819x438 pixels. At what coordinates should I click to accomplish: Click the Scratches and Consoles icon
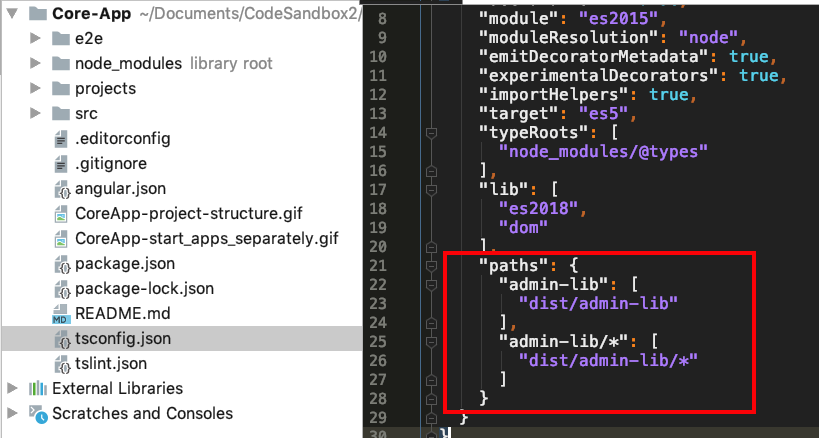tap(38, 413)
